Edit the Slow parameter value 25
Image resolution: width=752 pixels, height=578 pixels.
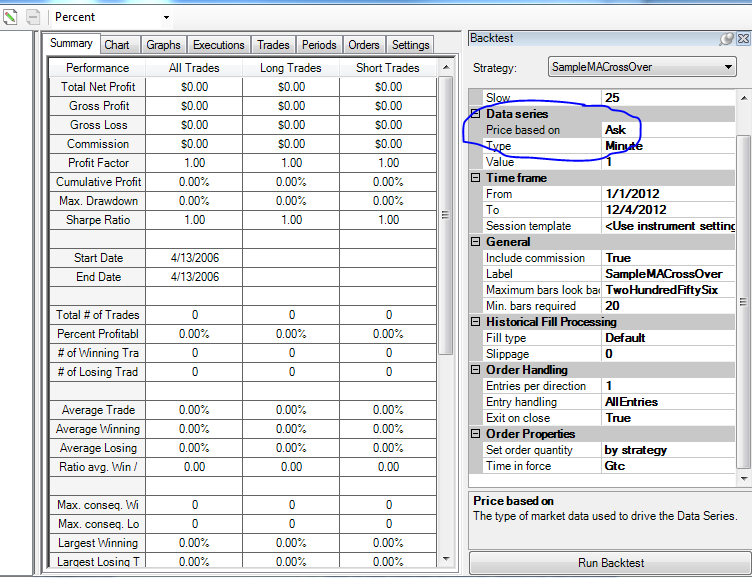click(x=668, y=98)
